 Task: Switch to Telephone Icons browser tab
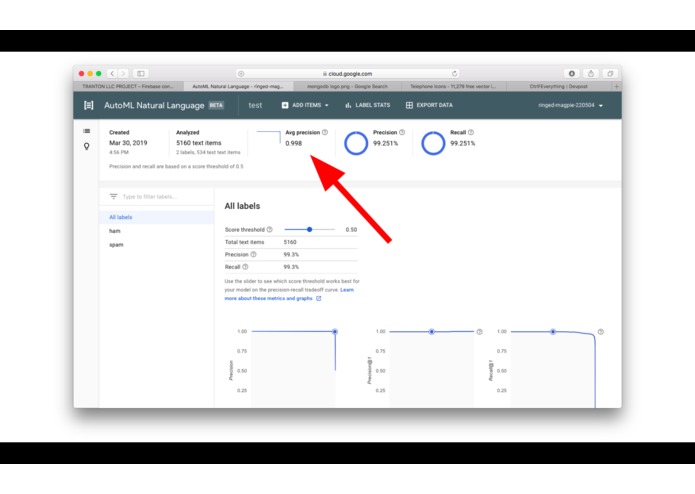(453, 86)
